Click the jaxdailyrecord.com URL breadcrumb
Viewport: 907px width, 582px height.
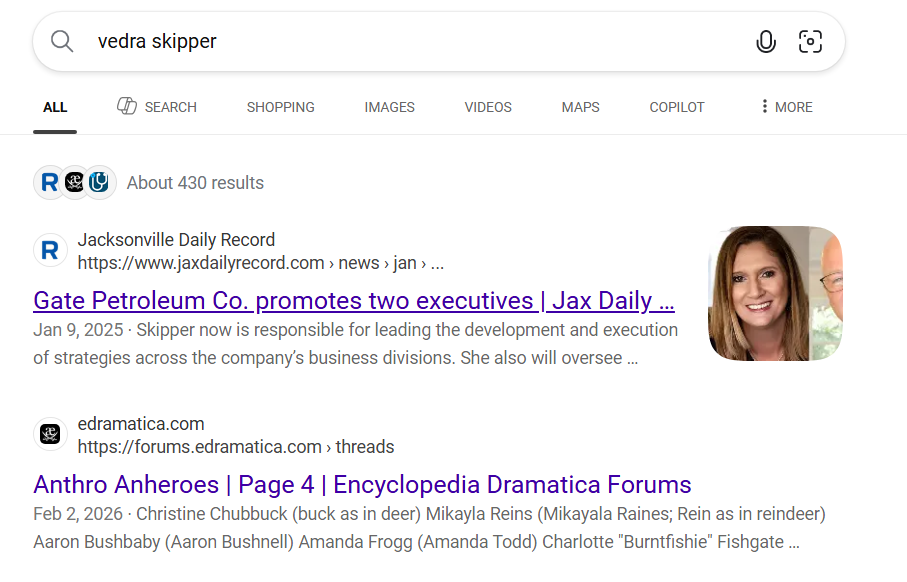click(260, 263)
